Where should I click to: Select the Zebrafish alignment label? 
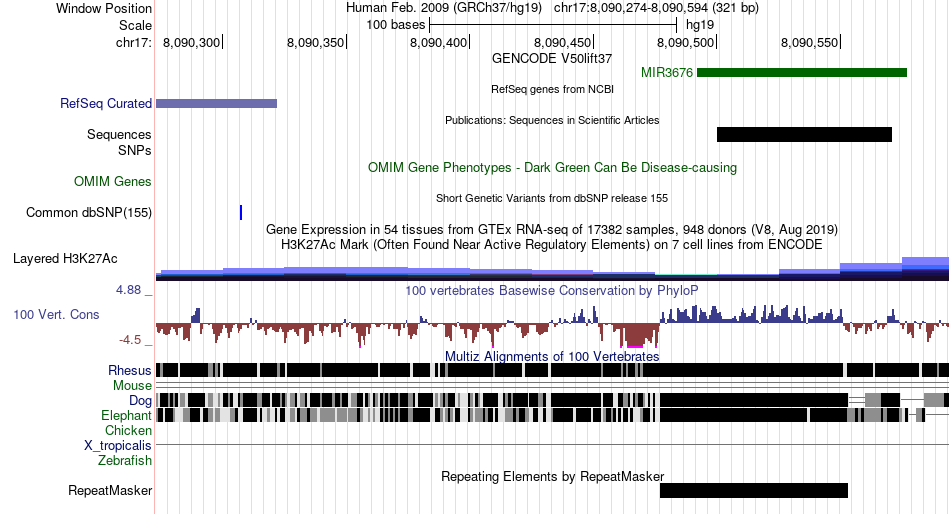click(125, 461)
